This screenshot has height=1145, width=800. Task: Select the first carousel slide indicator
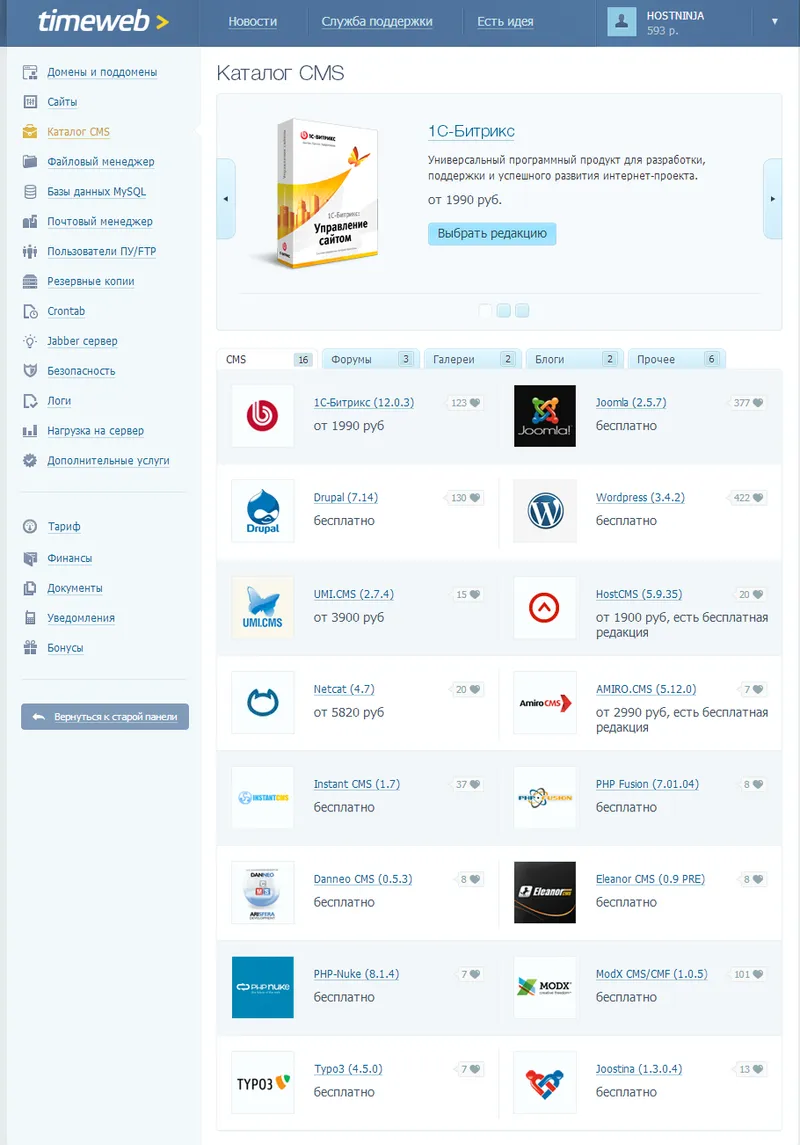(x=485, y=310)
